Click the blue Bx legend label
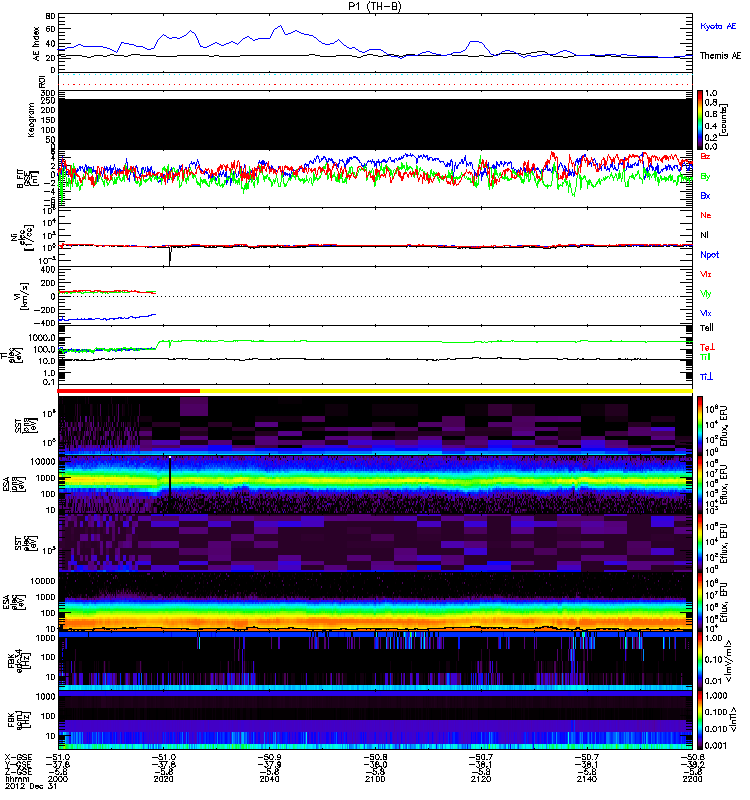 pos(705,196)
